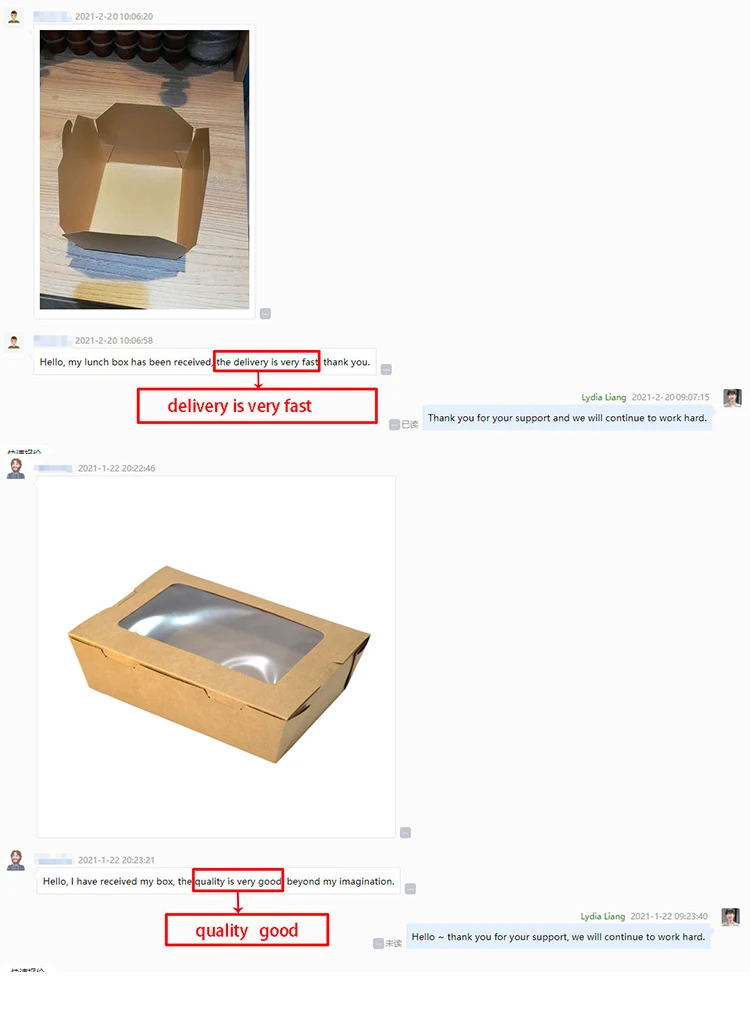Click the red 'delivery is very fast' label
Viewport: 750px width, 1014px height.
[x=257, y=406]
